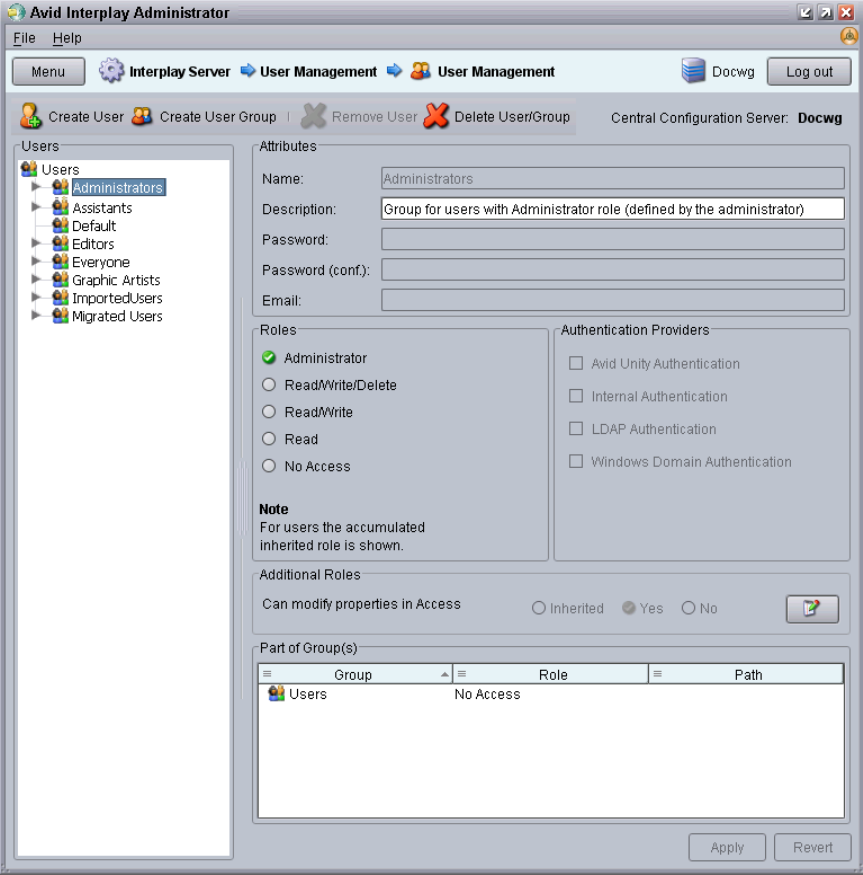Click first User Management breadcrumb link
The height and width of the screenshot is (875, 863).
318,71
